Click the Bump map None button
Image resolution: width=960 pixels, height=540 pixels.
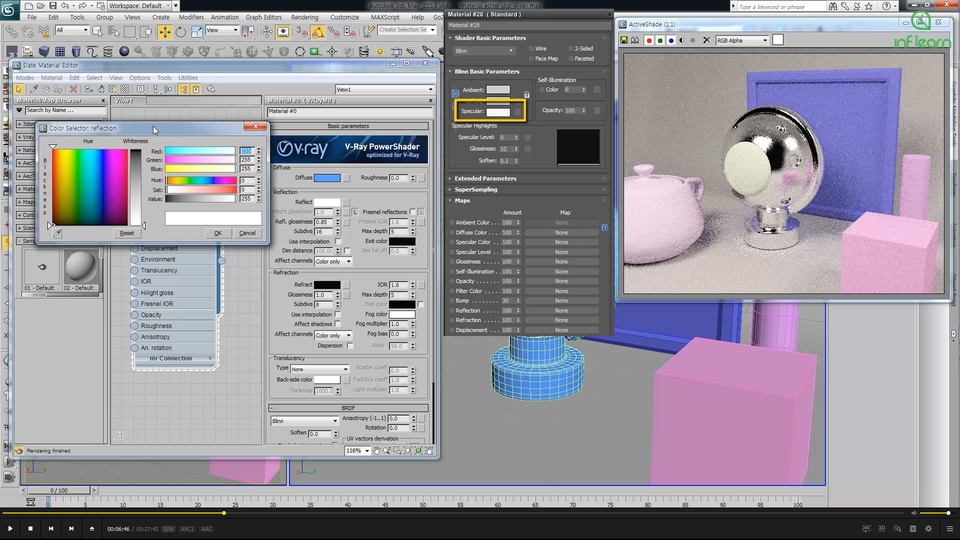click(561, 301)
